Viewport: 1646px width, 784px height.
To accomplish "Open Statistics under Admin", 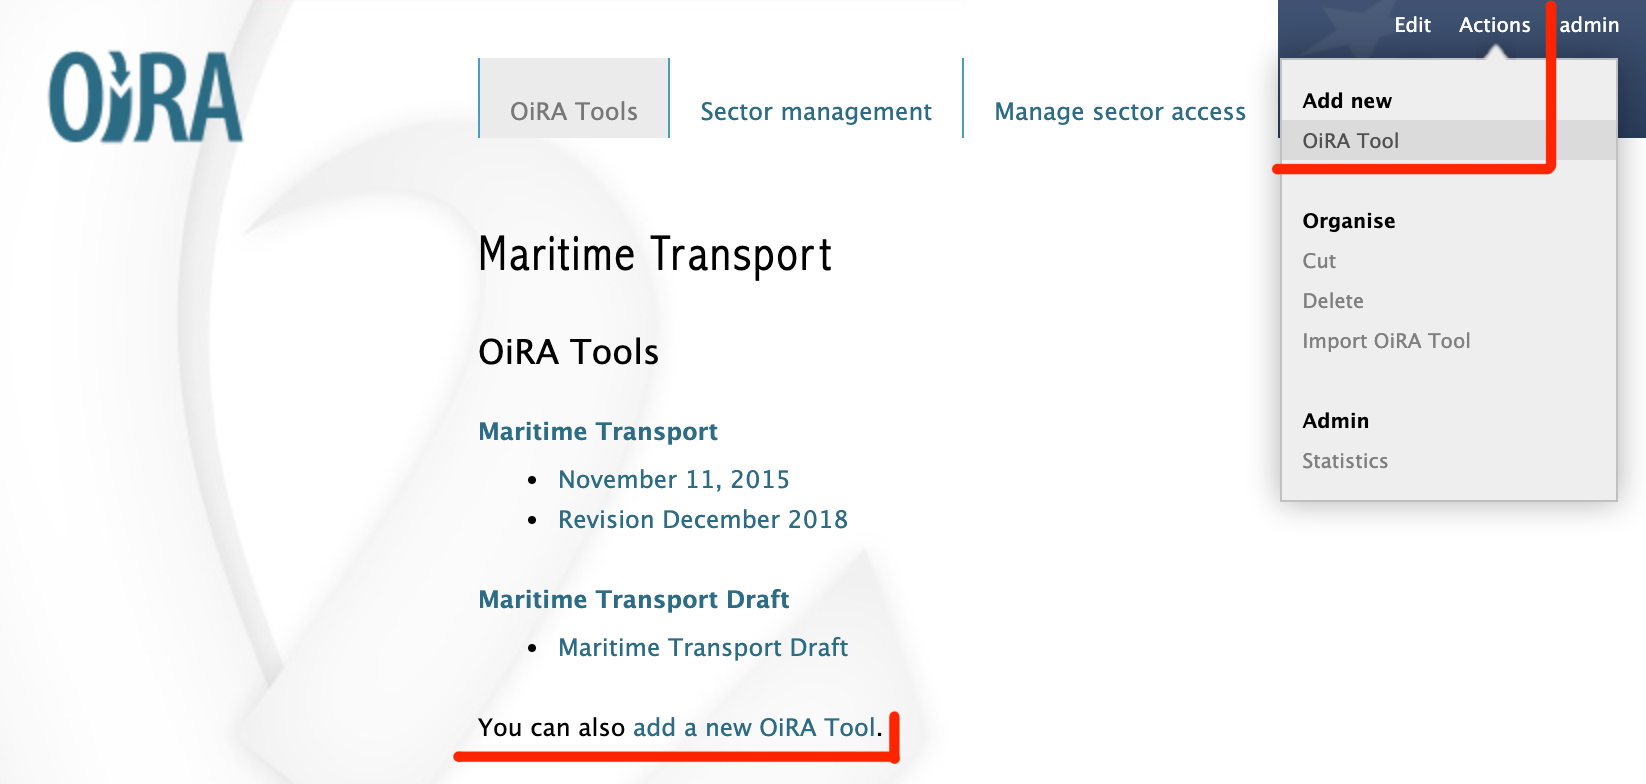I will (1345, 460).
